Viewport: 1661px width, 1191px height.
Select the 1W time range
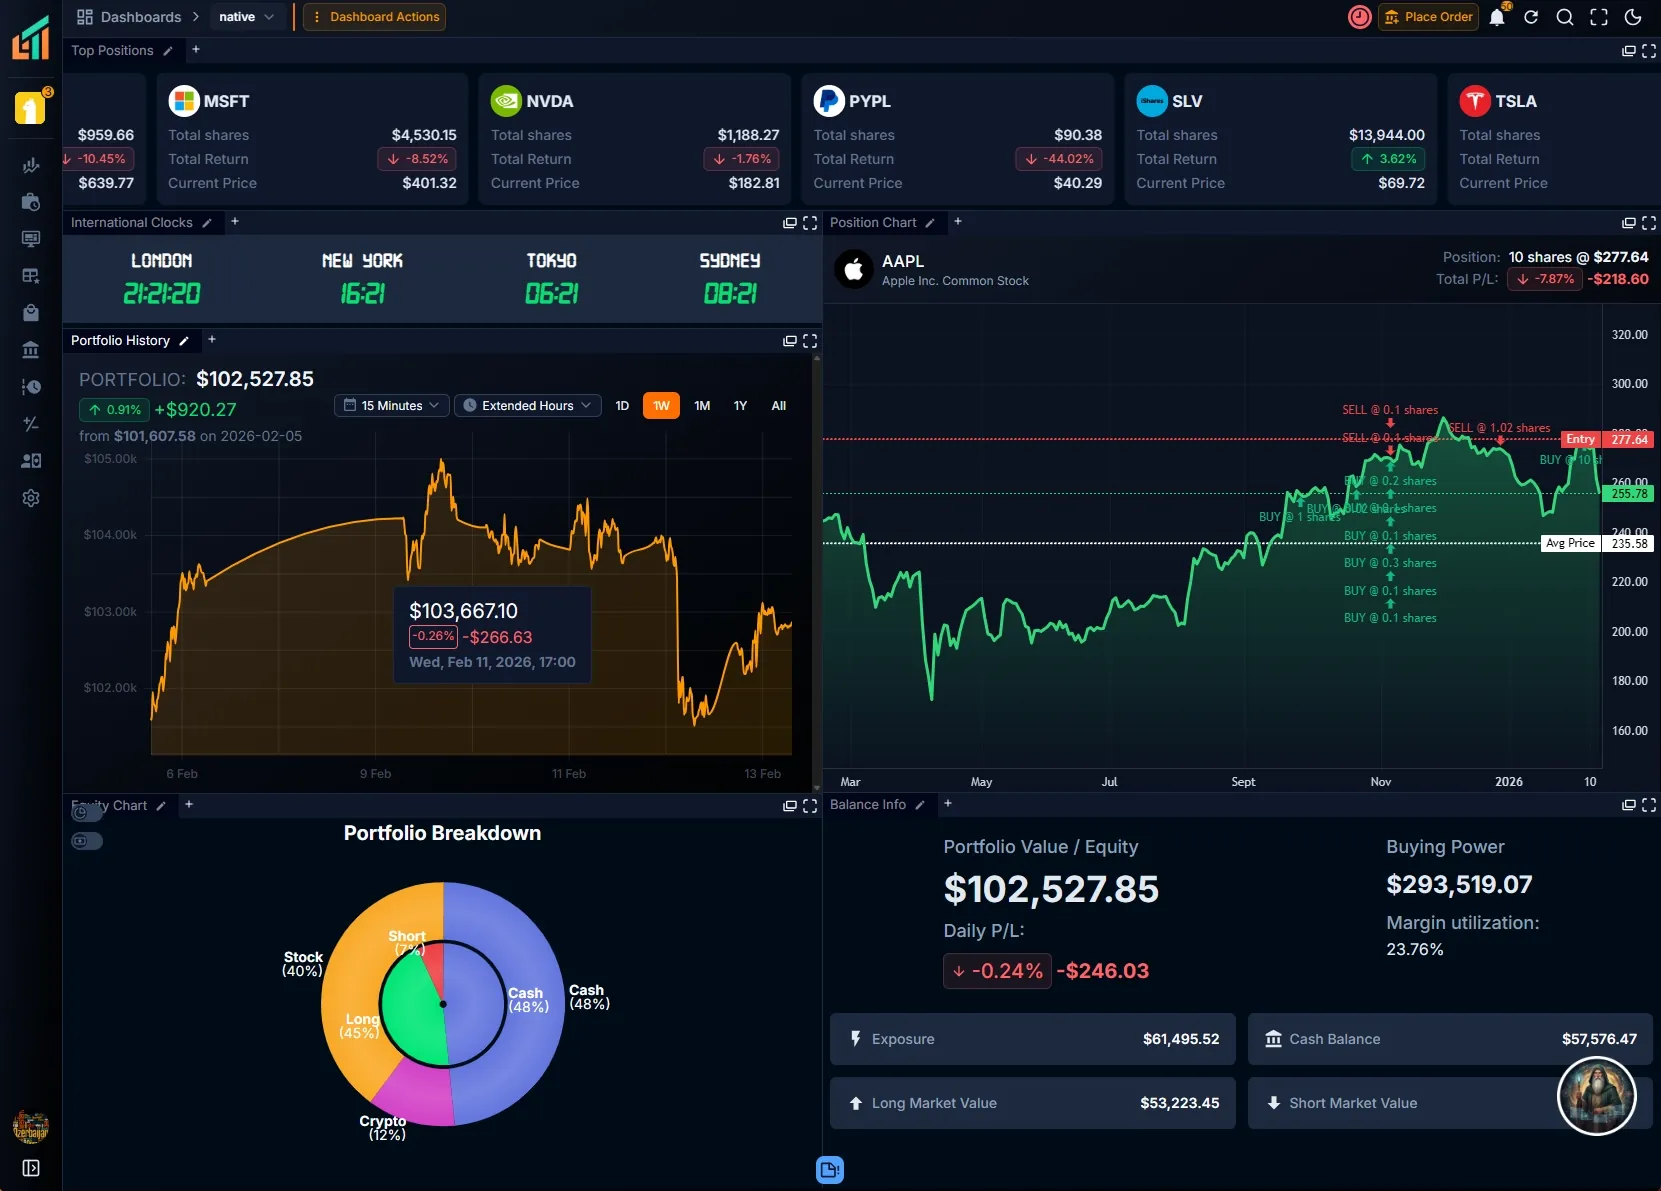coord(661,406)
